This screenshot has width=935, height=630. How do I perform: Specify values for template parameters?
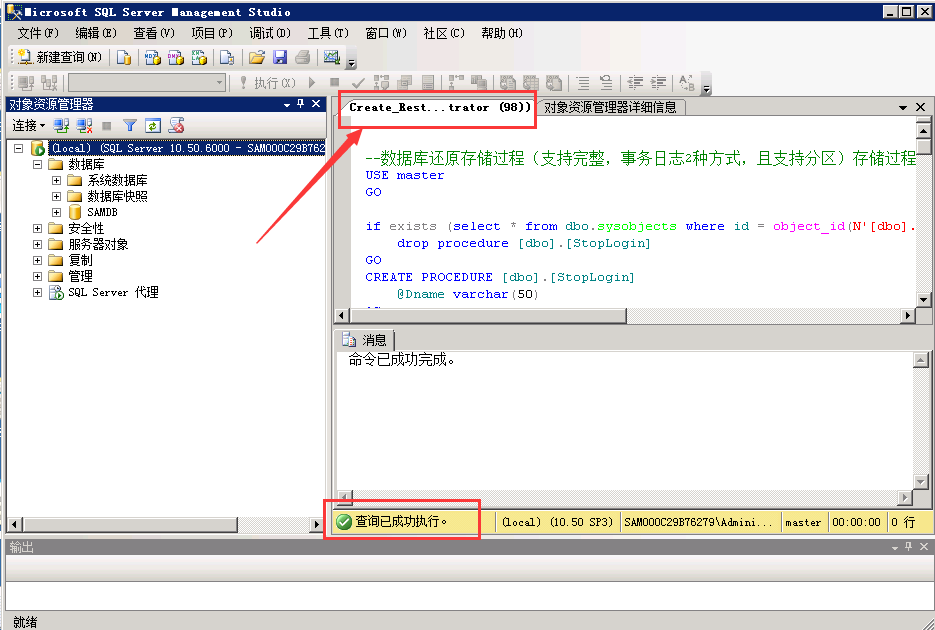click(x=686, y=83)
